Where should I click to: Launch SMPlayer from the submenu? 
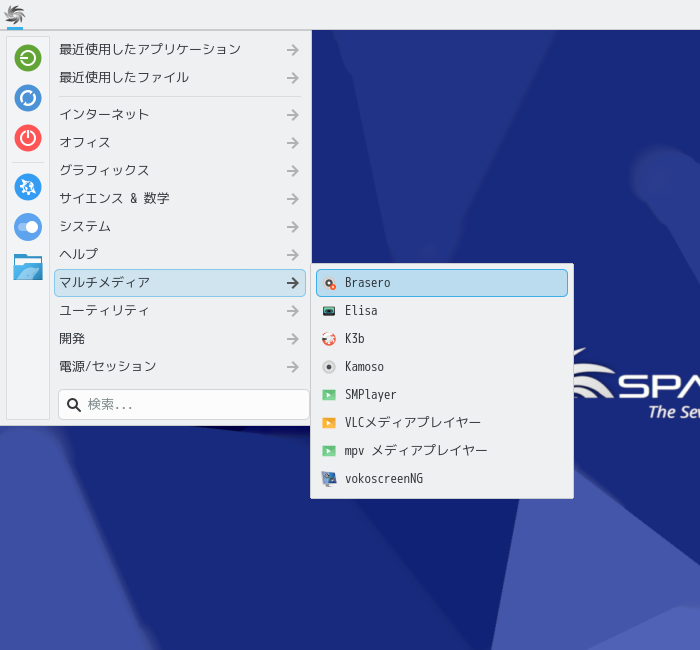coord(442,395)
